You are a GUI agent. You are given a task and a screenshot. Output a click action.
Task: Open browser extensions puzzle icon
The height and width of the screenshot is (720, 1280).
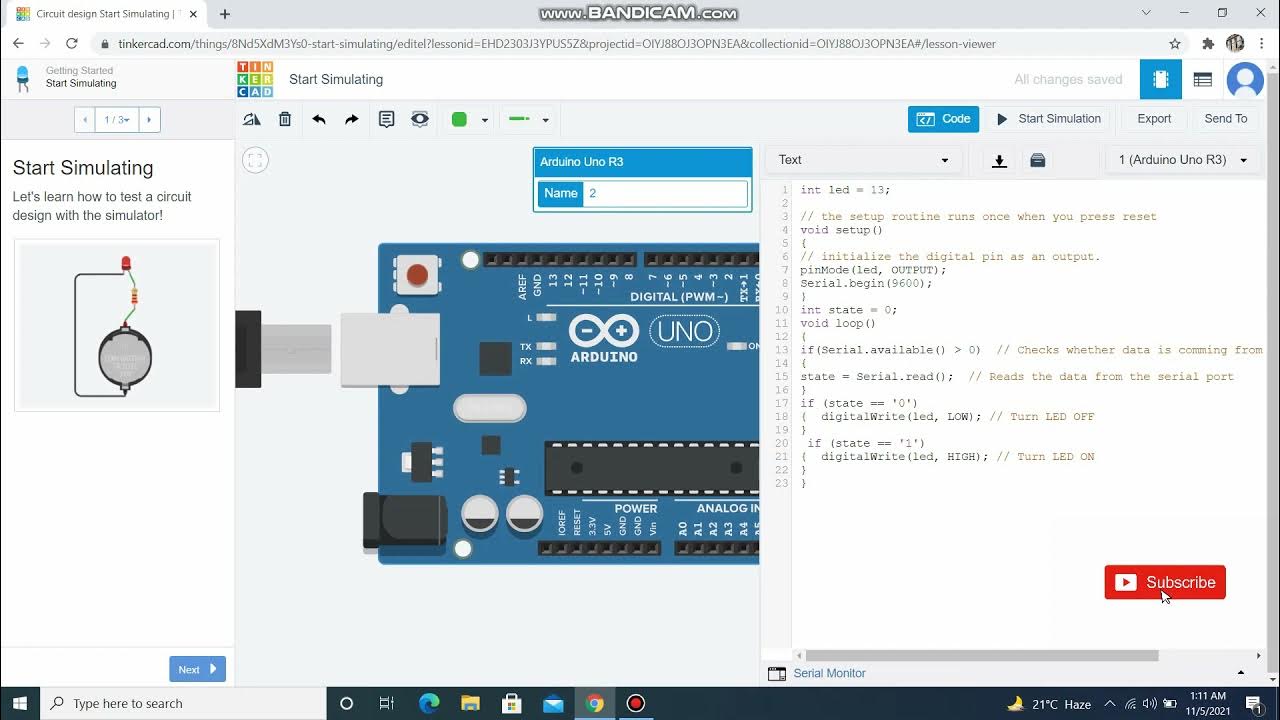click(1208, 44)
